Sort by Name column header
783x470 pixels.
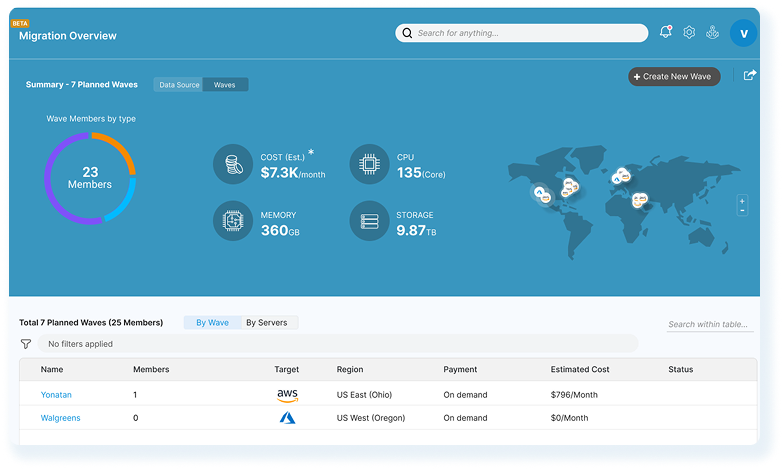52,370
